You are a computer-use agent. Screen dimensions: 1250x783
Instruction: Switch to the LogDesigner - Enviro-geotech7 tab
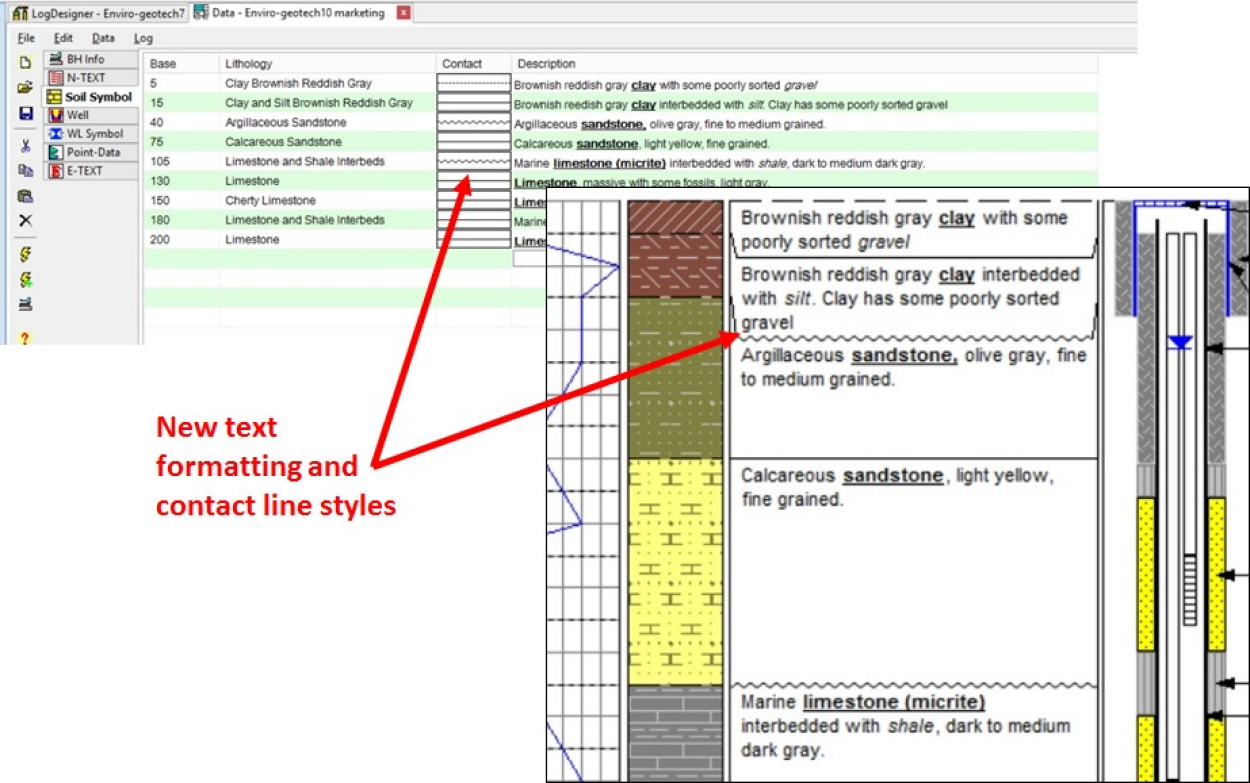pos(97,13)
